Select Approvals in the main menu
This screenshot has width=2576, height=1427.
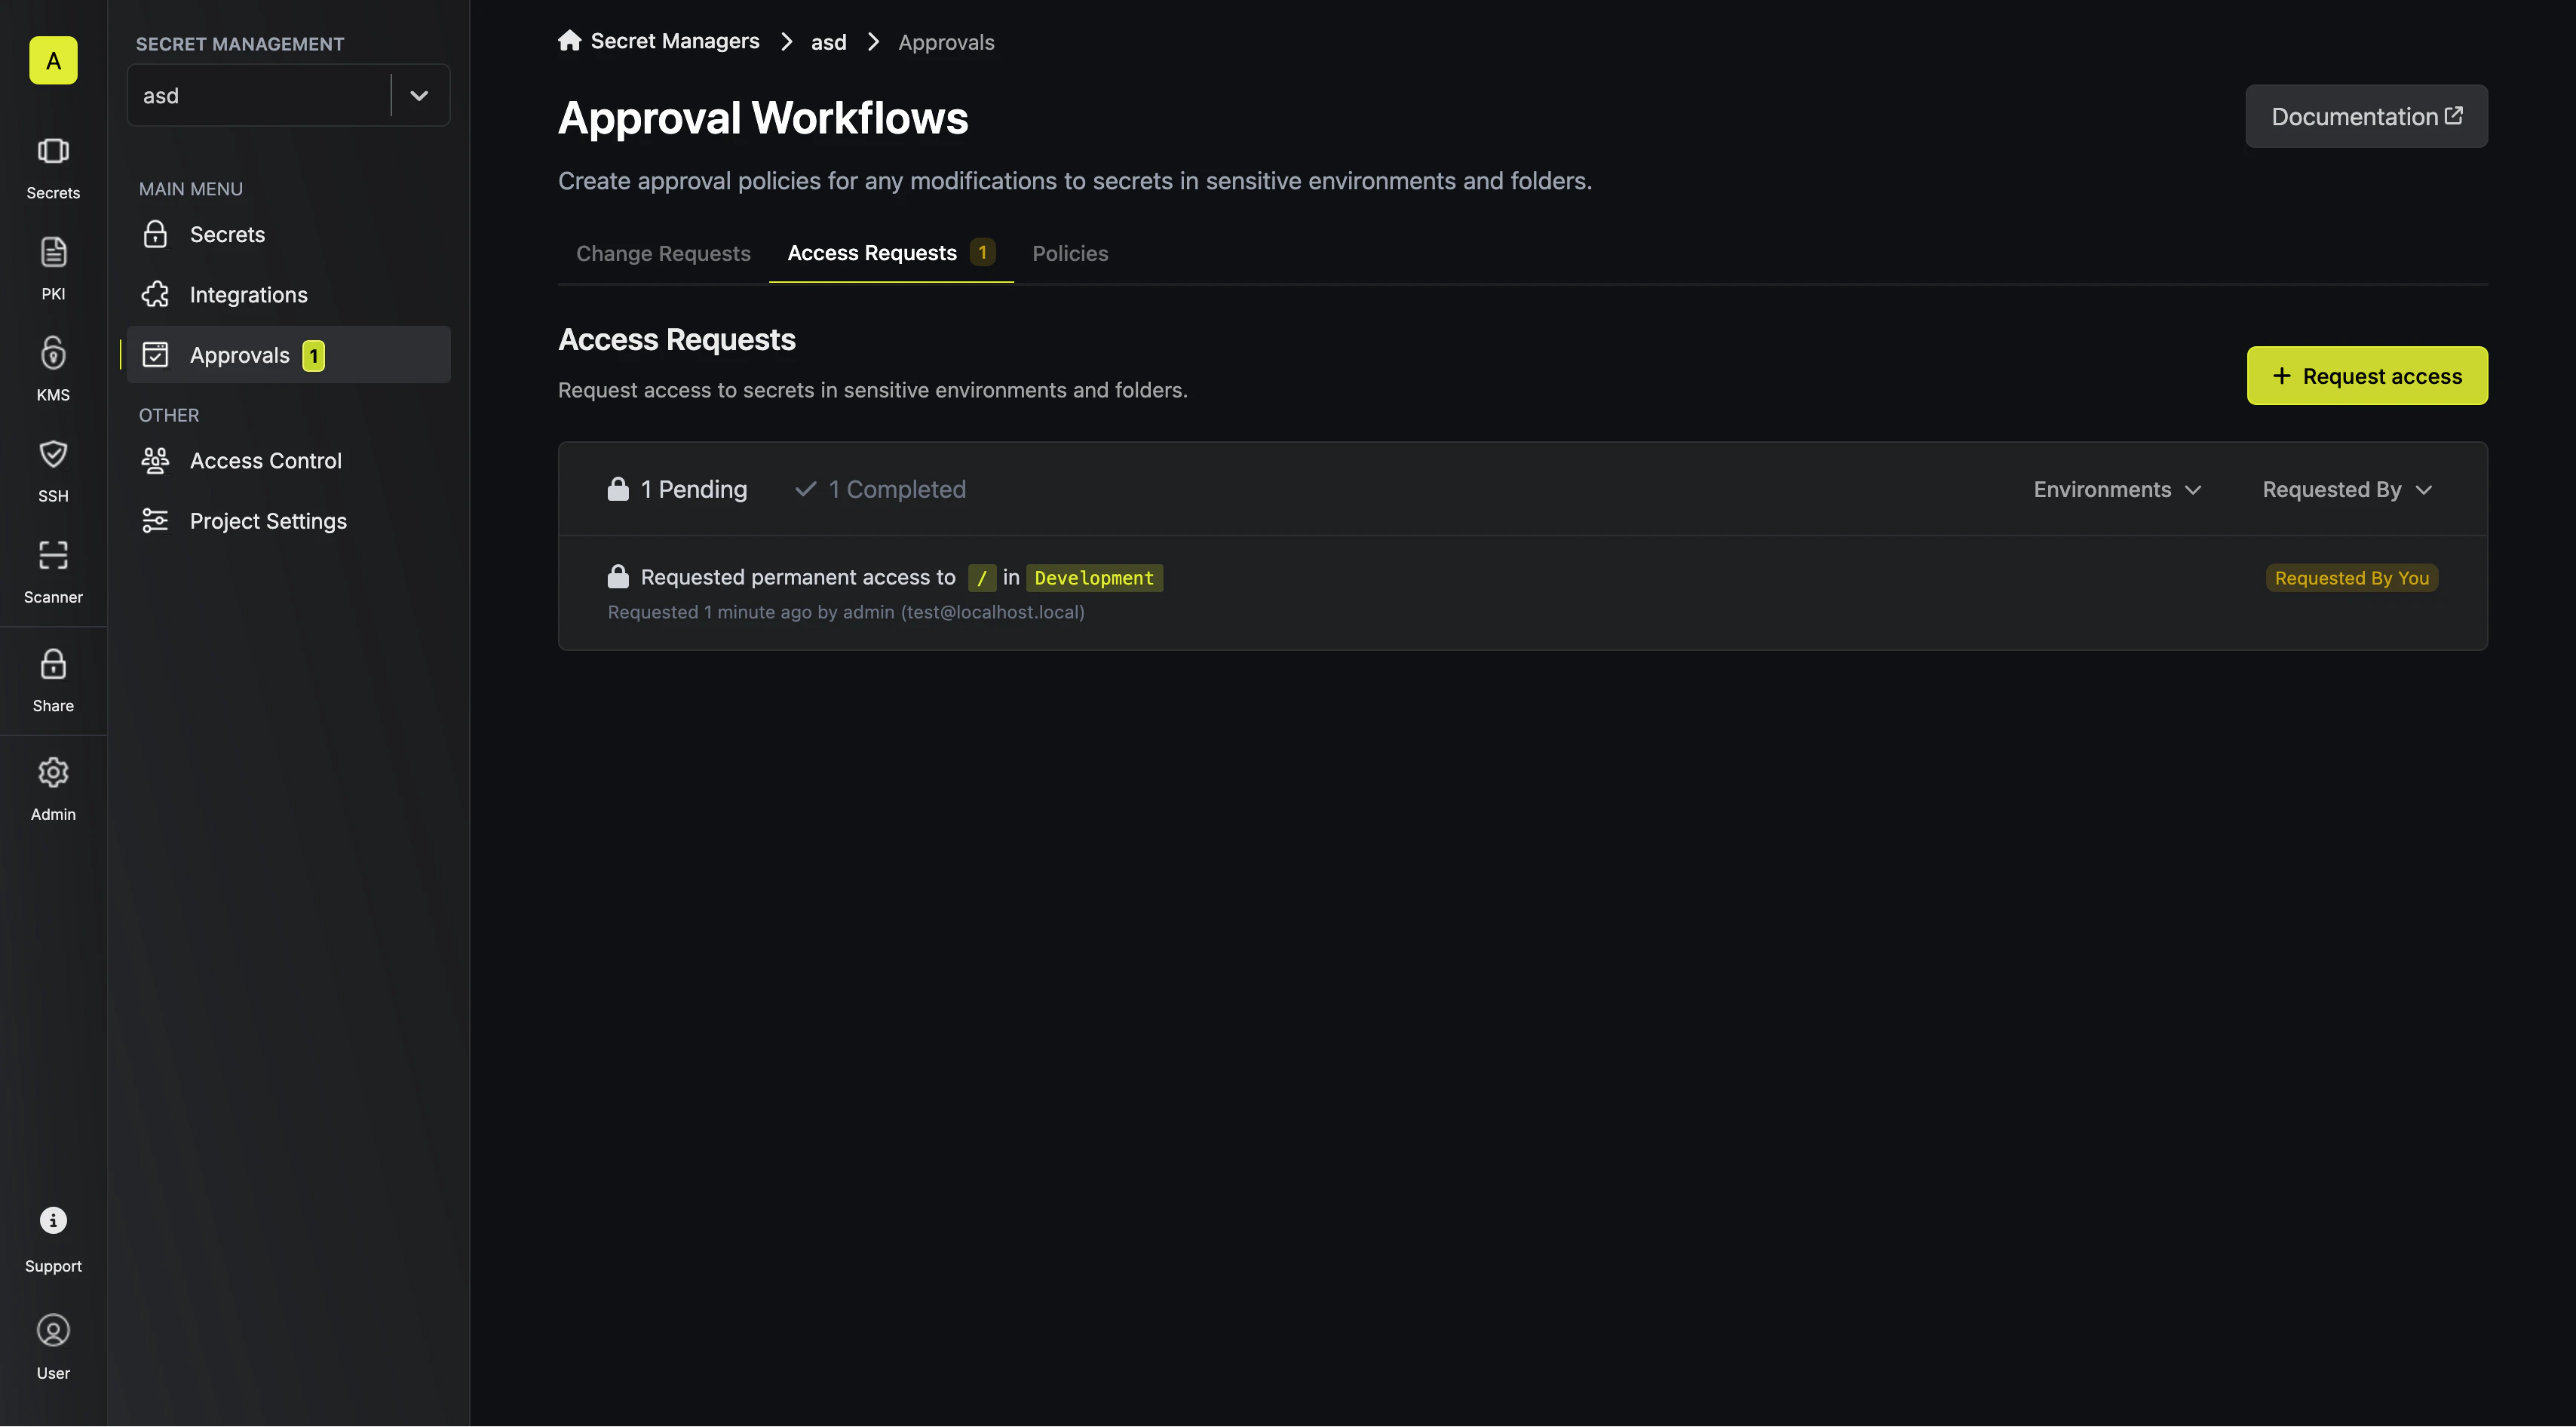pos(288,355)
